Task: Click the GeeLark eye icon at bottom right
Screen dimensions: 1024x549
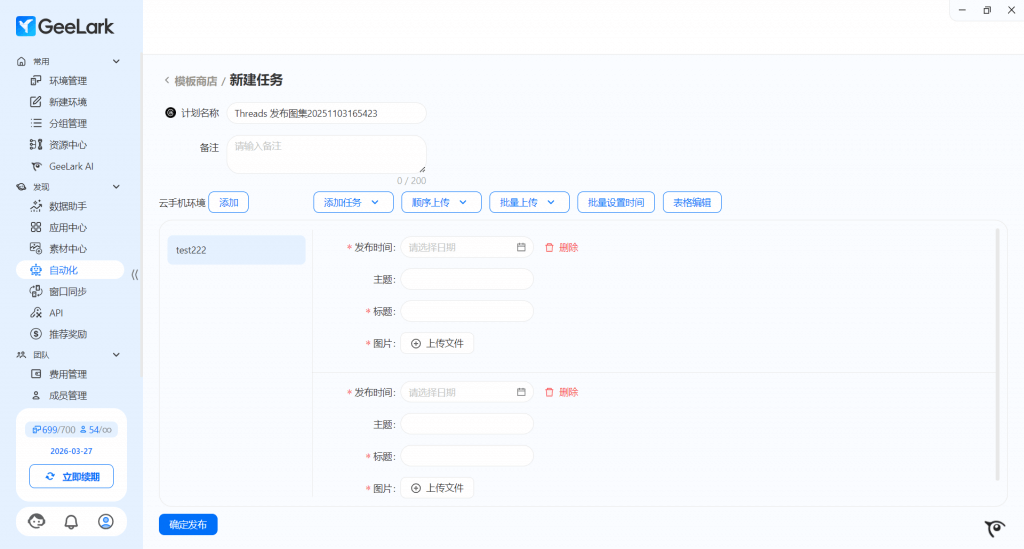Action: (994, 528)
